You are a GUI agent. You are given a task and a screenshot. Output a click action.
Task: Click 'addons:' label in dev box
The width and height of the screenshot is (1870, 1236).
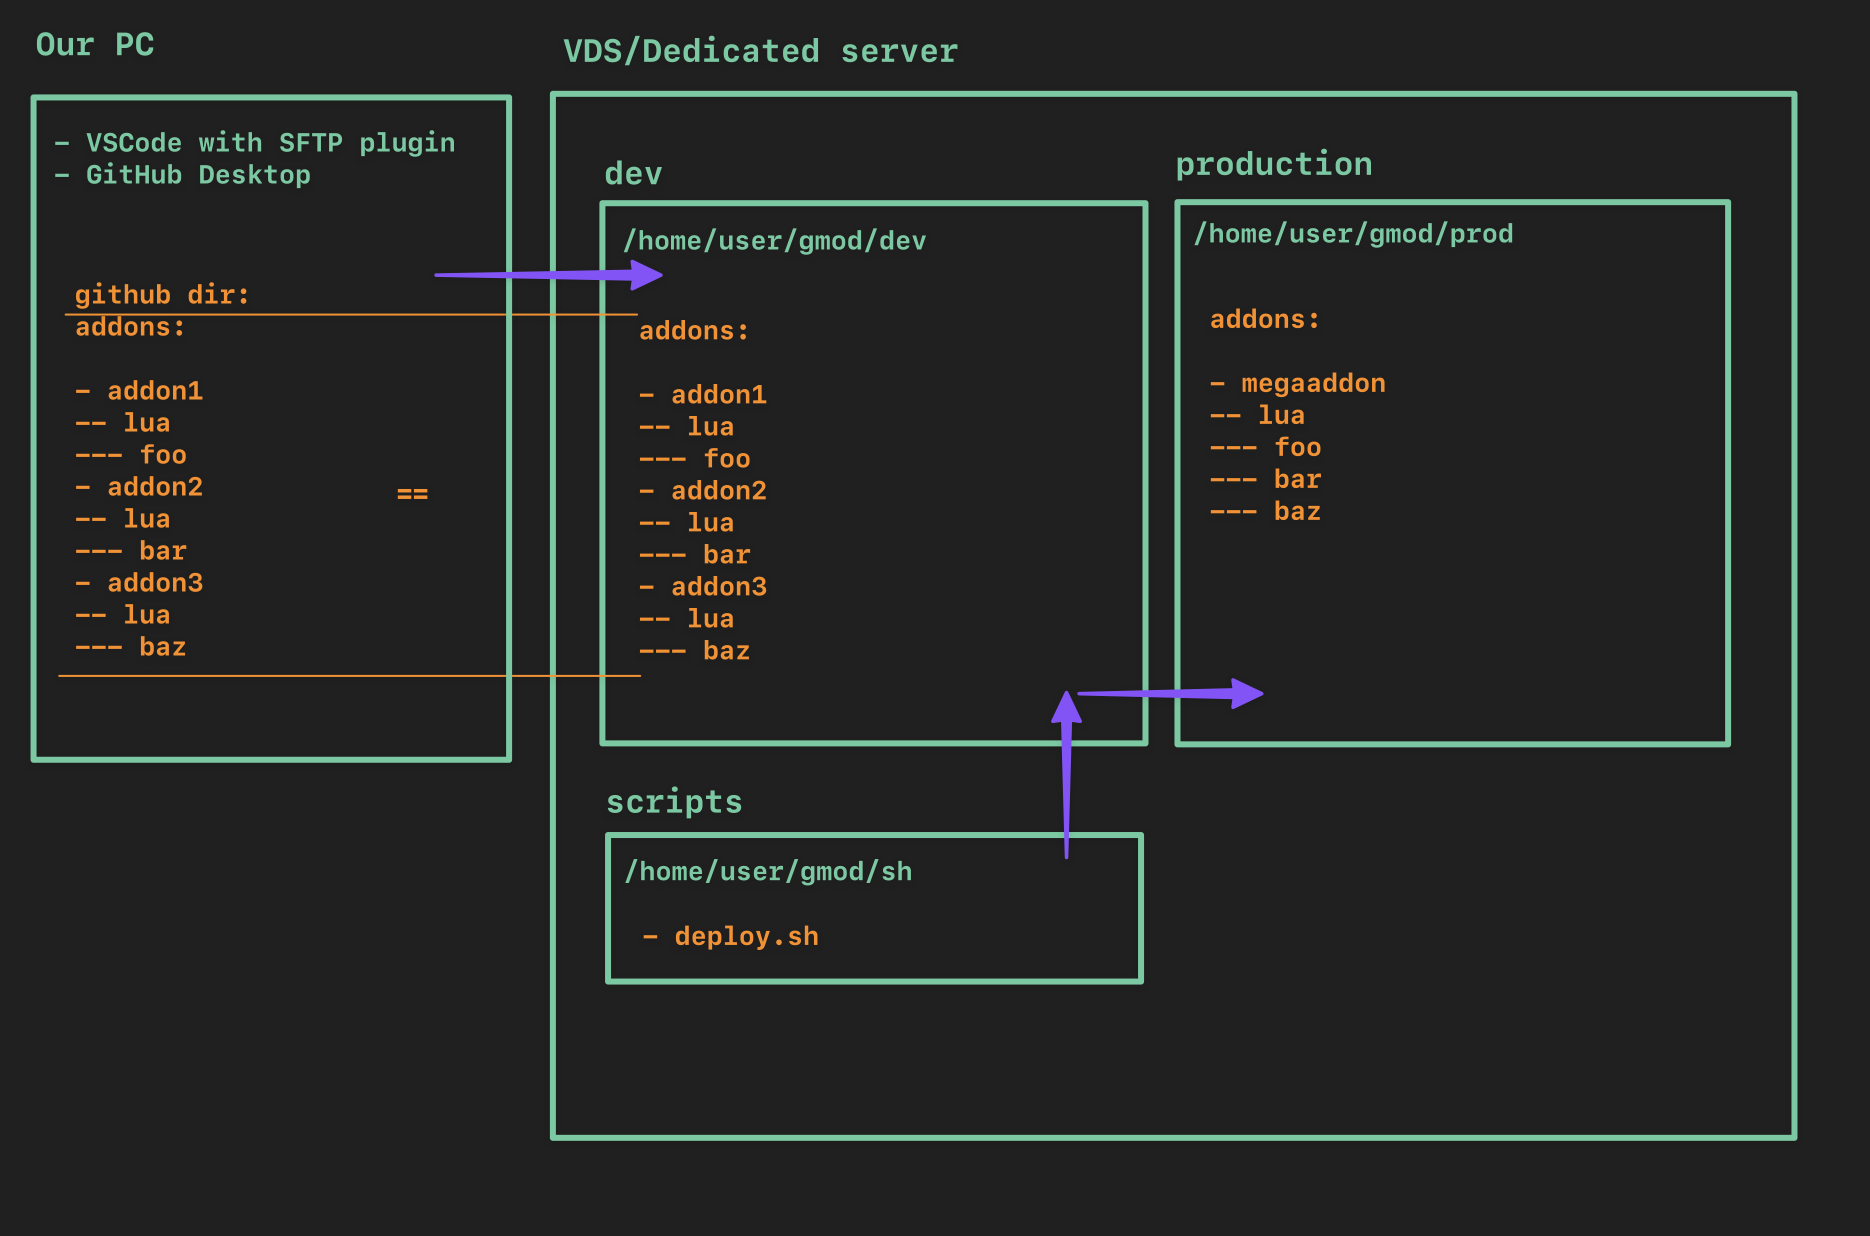point(694,331)
